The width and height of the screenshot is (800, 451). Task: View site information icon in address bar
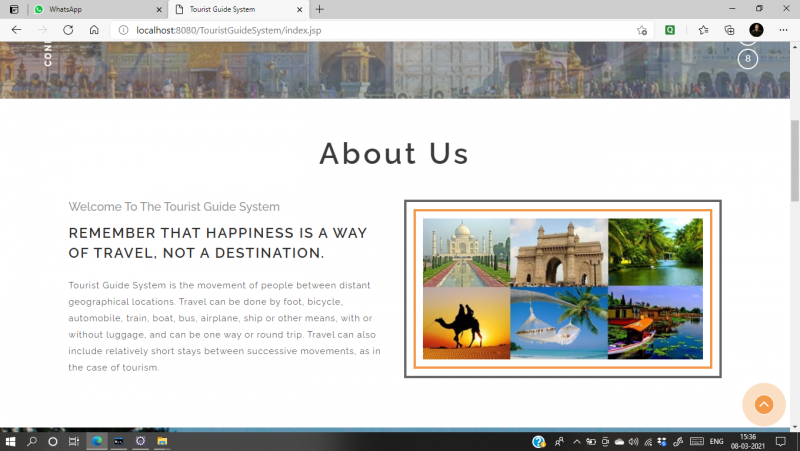(123, 30)
